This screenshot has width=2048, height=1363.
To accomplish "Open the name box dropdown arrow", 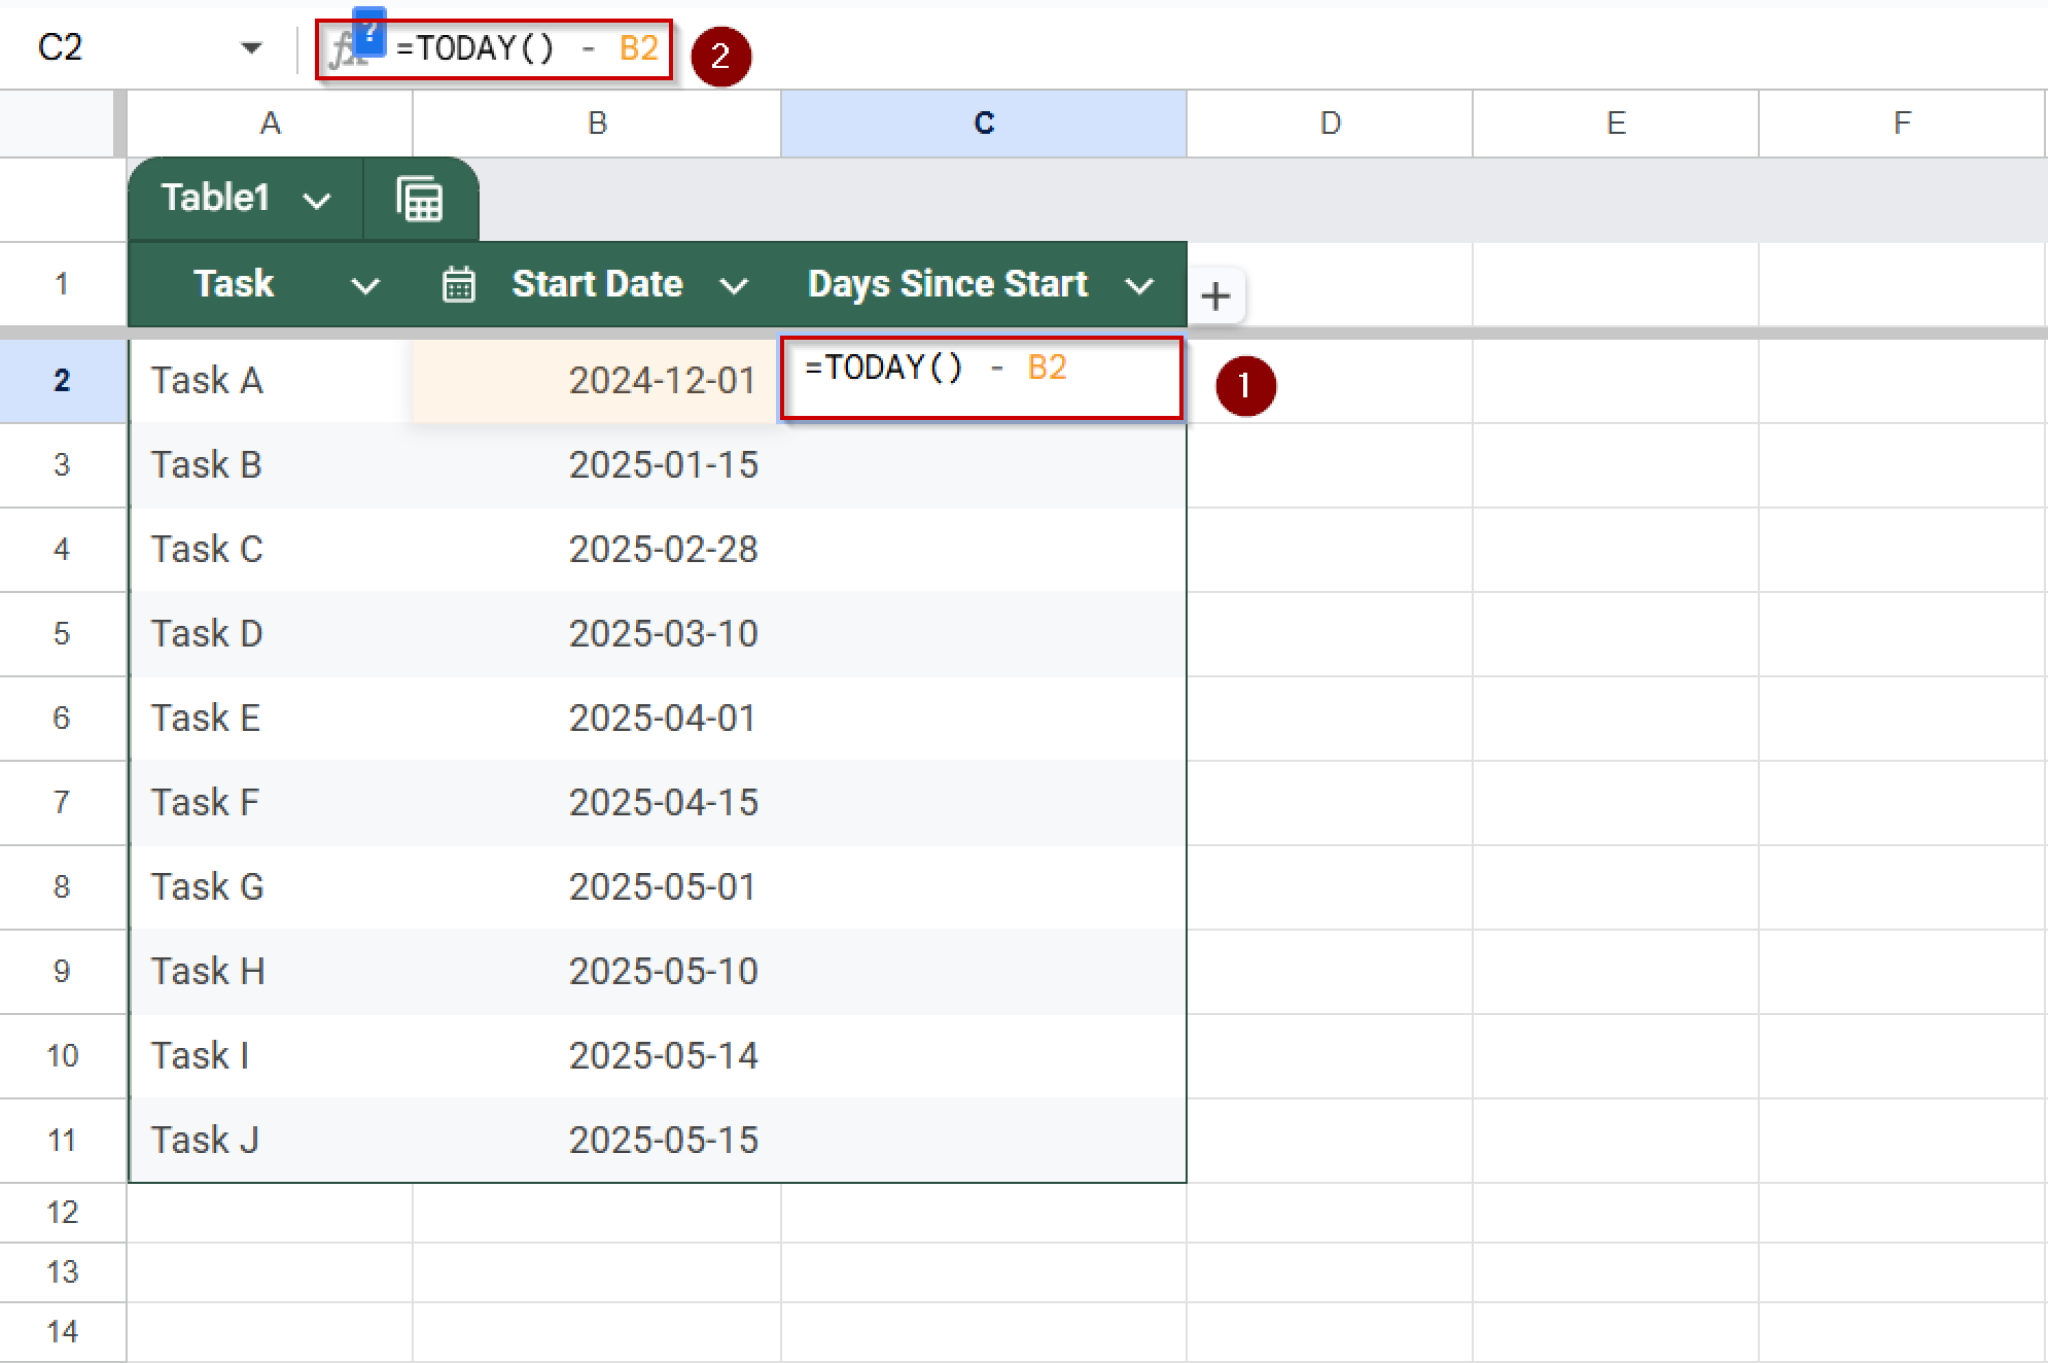I will click(252, 47).
